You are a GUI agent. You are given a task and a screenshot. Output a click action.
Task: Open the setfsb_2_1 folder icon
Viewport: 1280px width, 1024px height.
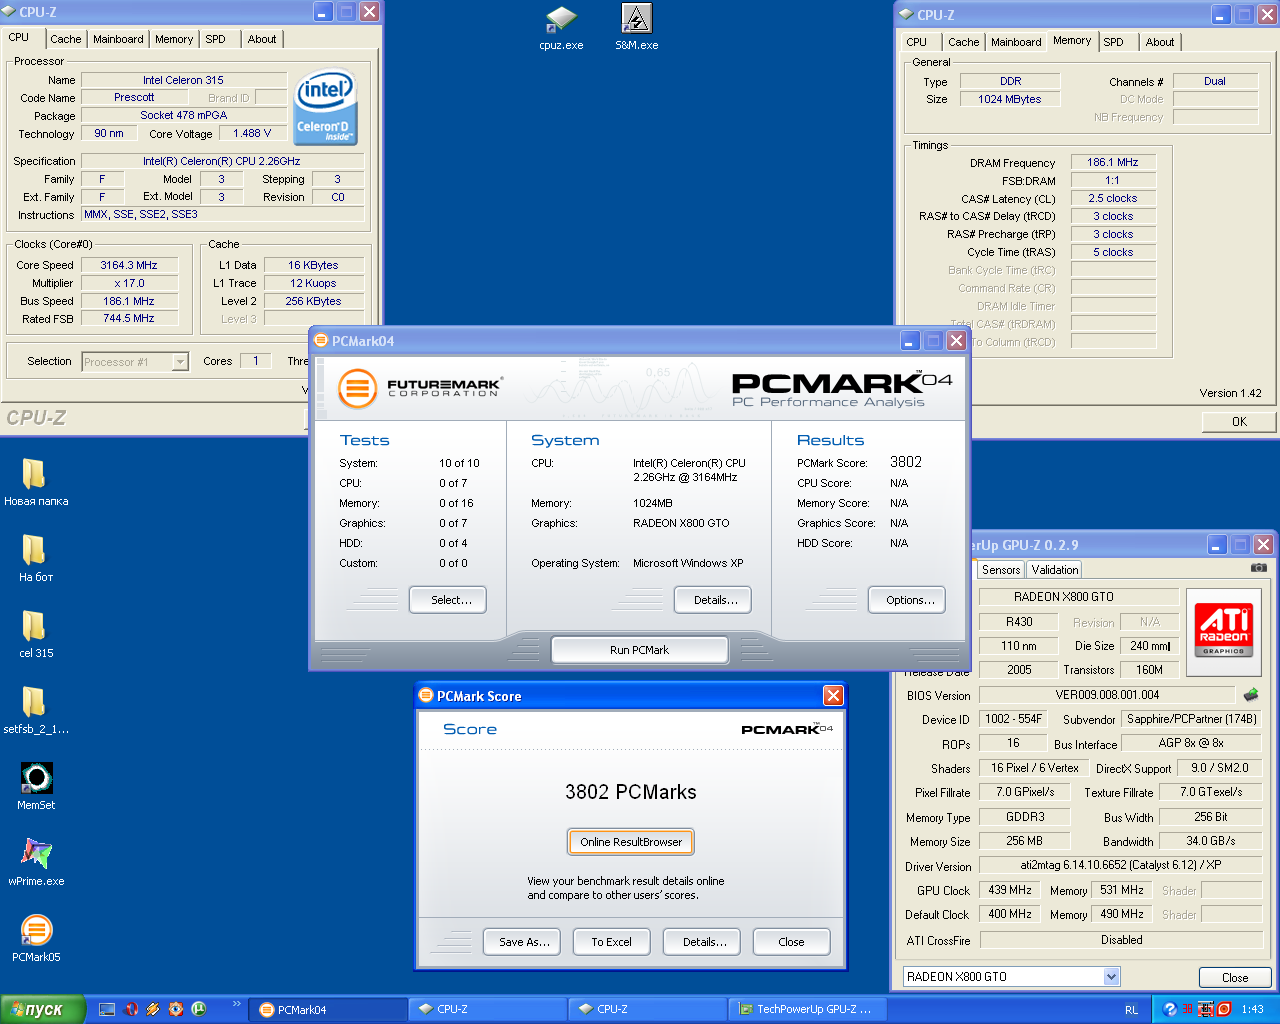tap(36, 710)
